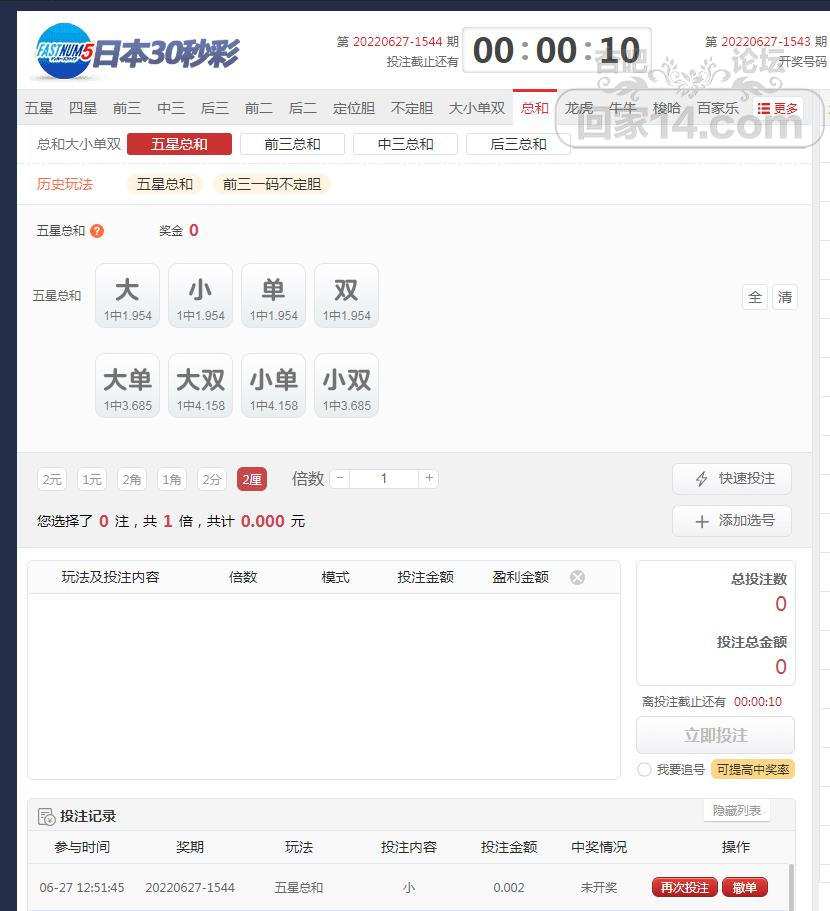This screenshot has width=830, height=911.
Task: Switch to the 百家乐 tab
Action: (x=718, y=109)
